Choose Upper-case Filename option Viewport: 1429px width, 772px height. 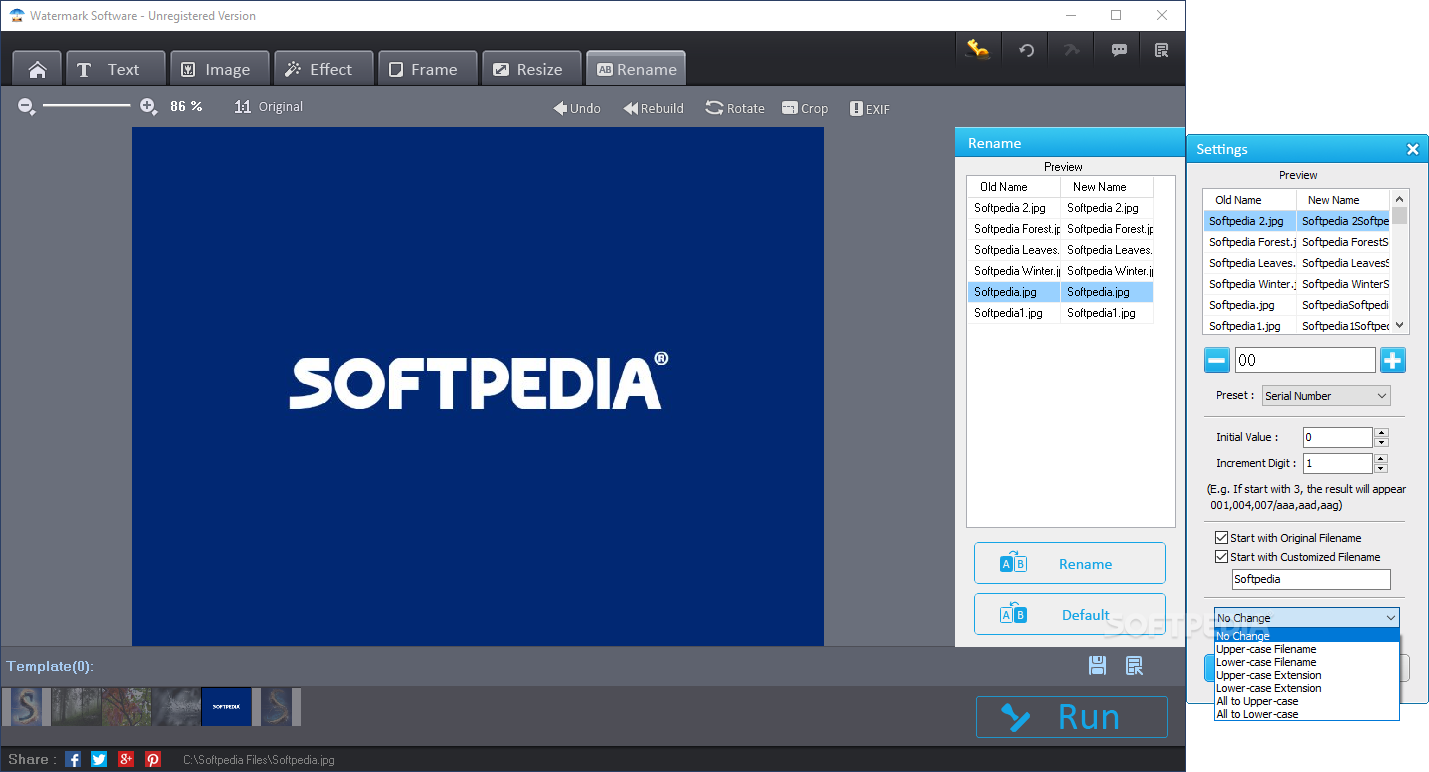pos(1307,649)
